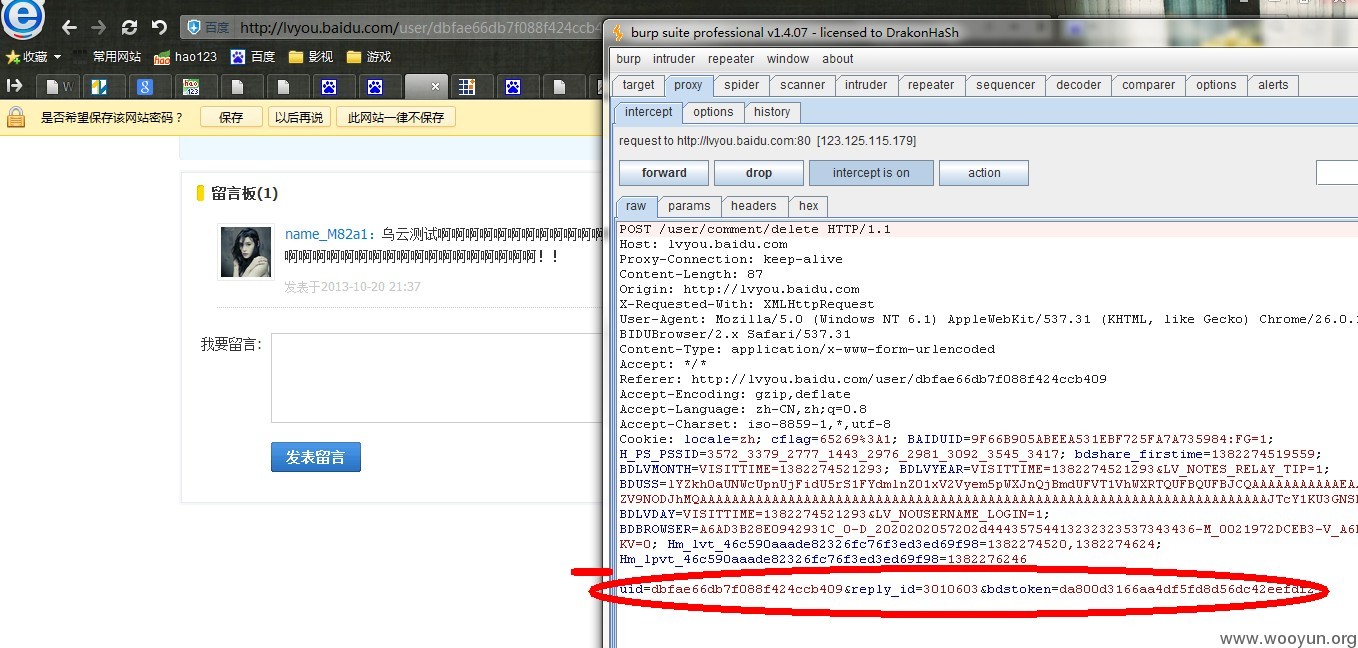Open the repeater menu in menu bar
This screenshot has height=648, width=1358.
pyautogui.click(x=731, y=59)
